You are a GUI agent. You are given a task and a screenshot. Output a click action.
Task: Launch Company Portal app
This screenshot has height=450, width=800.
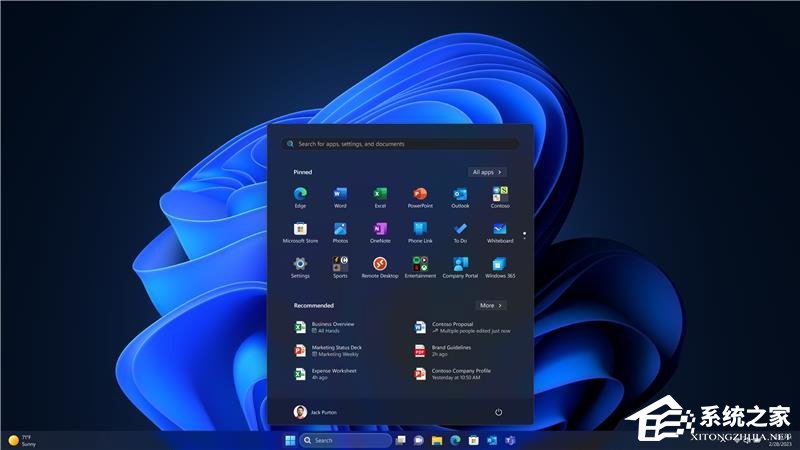coord(460,268)
